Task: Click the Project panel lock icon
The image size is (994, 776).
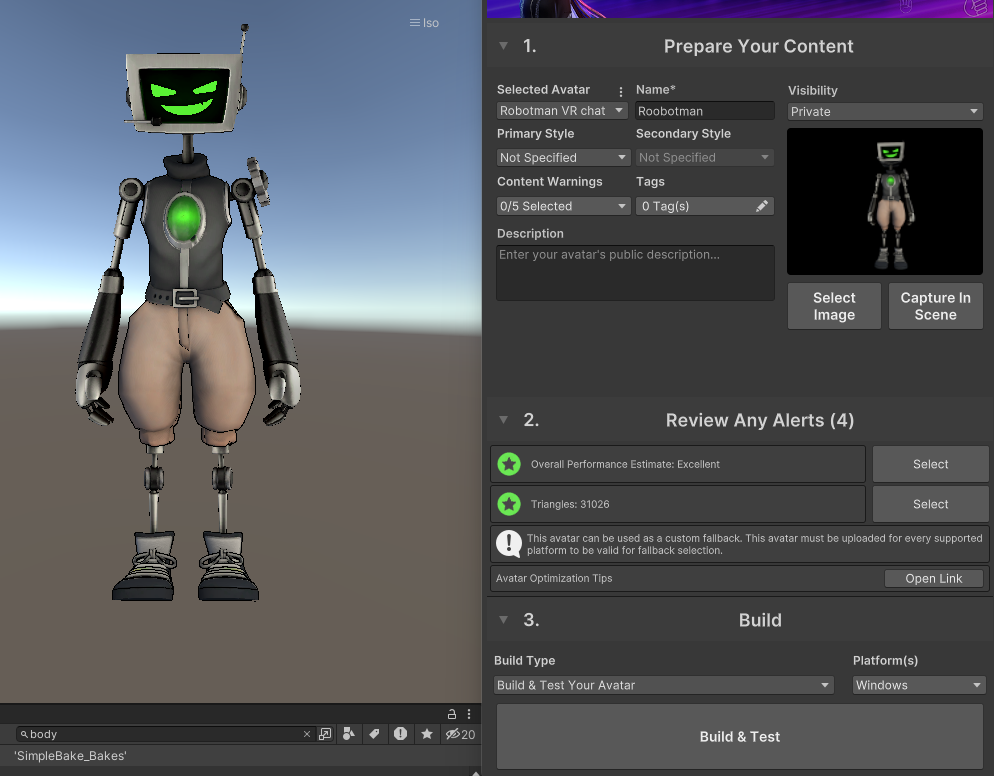Action: (x=452, y=714)
